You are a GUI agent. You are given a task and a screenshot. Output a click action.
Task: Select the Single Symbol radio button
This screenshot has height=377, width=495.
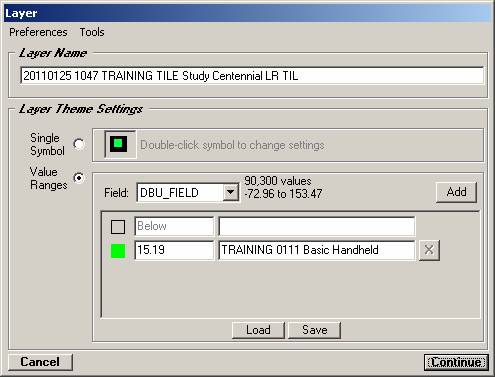(x=79, y=144)
